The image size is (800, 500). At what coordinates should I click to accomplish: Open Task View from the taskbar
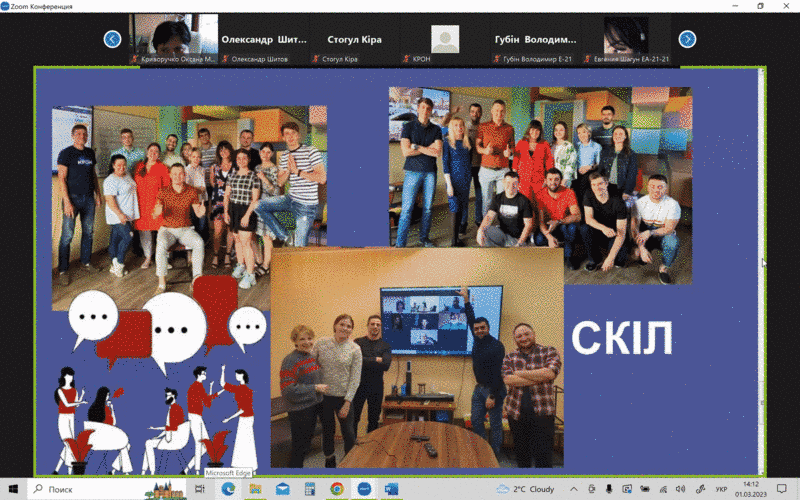coord(201,489)
